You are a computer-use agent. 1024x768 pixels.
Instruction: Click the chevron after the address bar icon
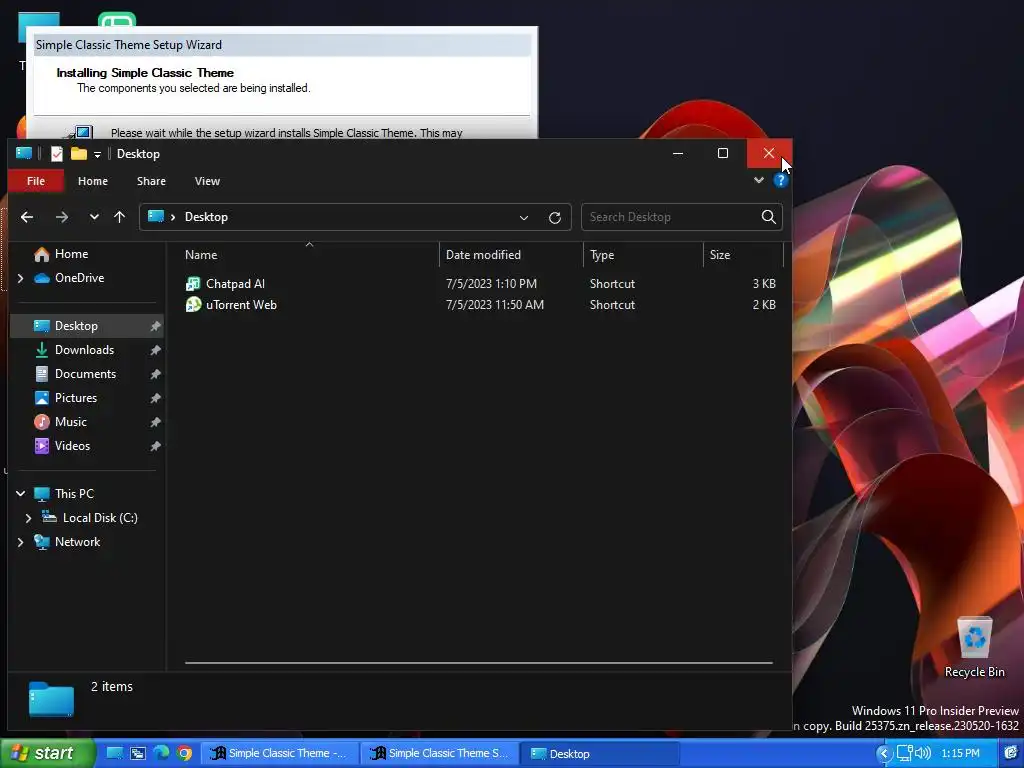tap(173, 217)
